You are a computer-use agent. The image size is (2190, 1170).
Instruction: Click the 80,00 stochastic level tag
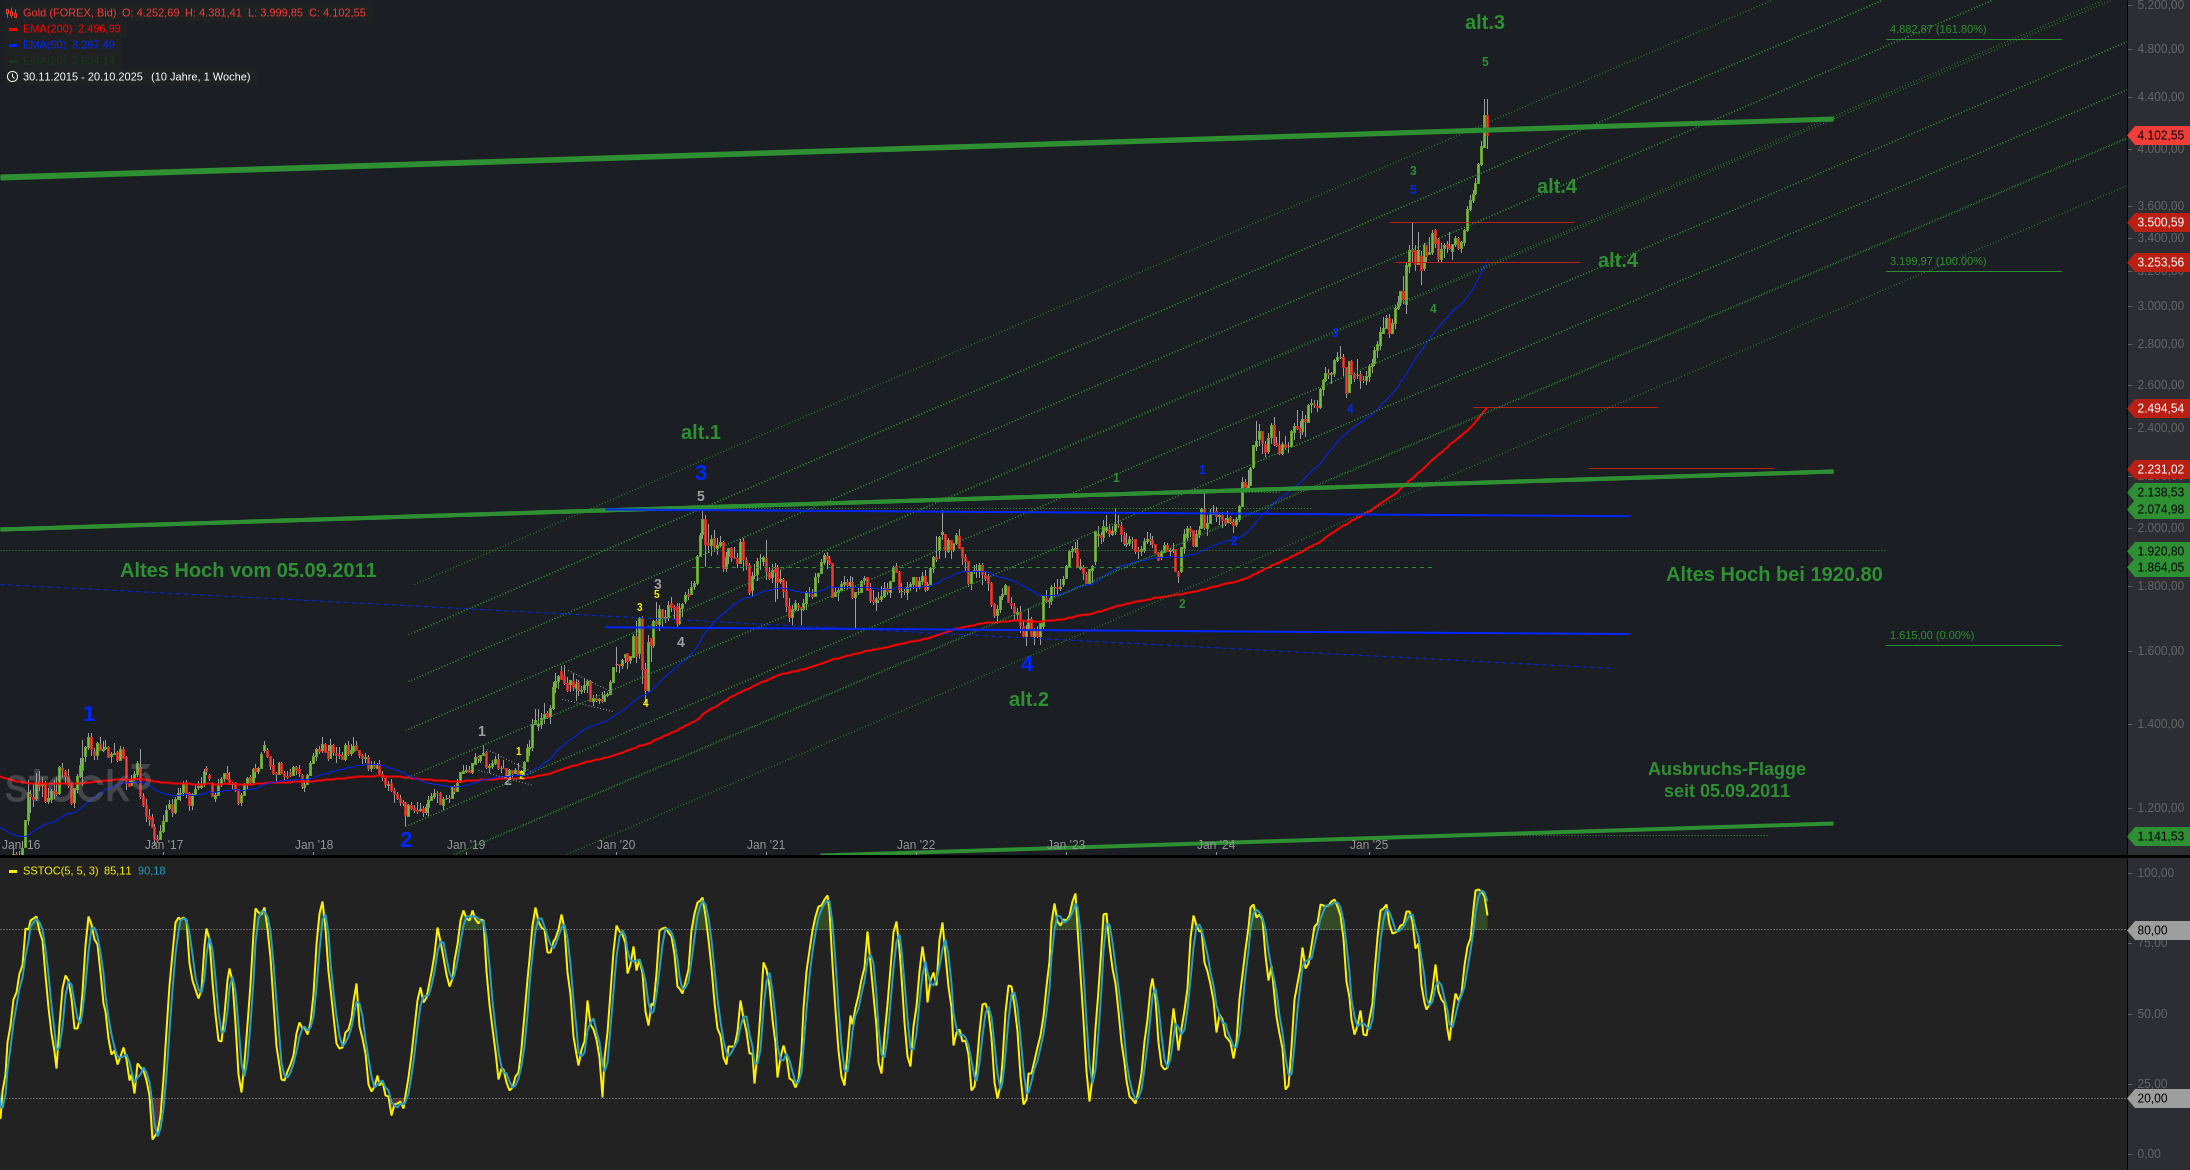[x=2151, y=930]
